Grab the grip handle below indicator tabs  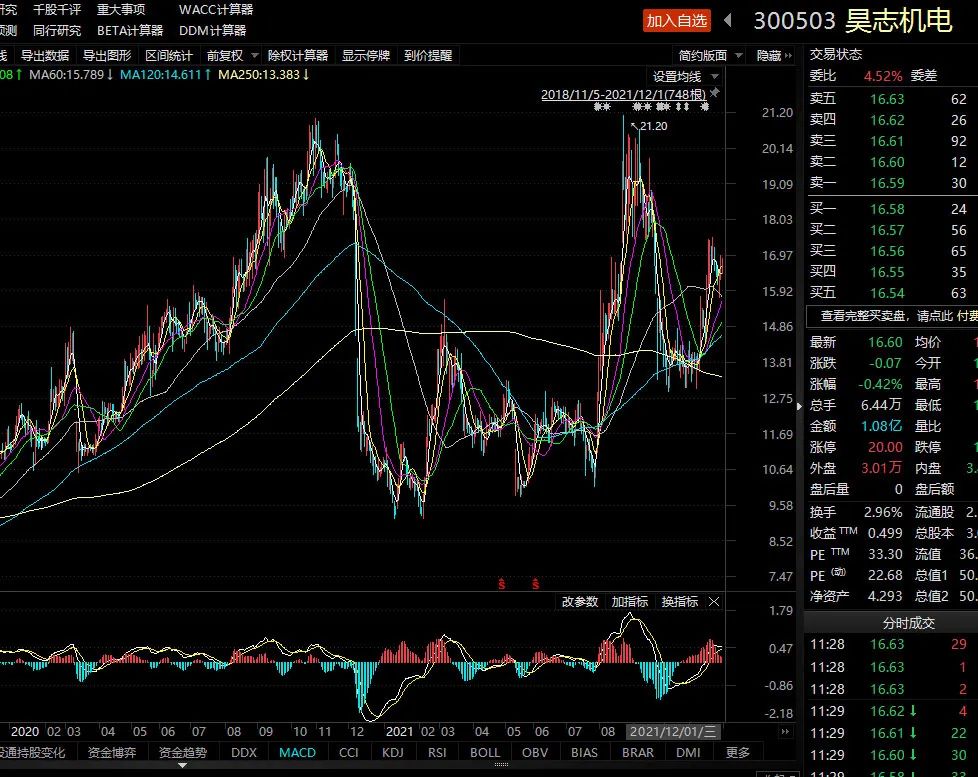click(x=501, y=764)
